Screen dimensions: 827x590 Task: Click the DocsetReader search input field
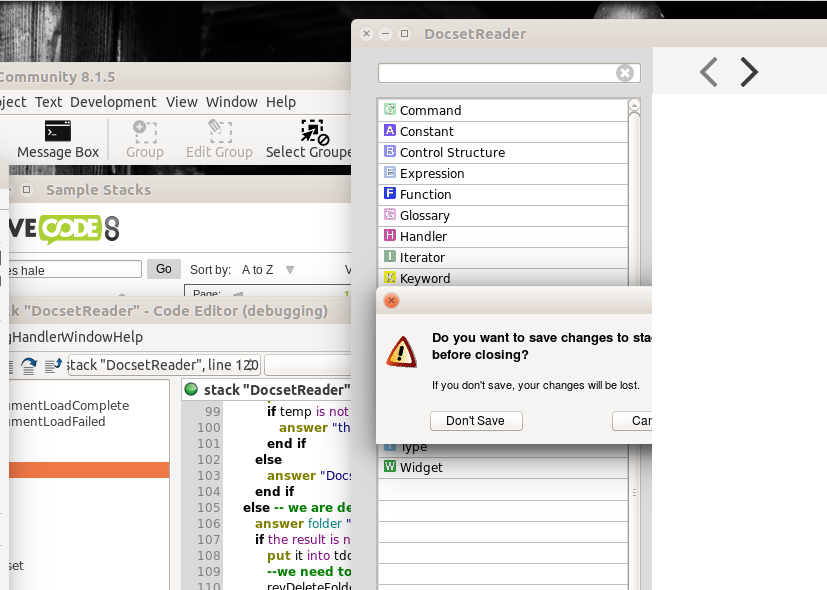pyautogui.click(x=497, y=73)
